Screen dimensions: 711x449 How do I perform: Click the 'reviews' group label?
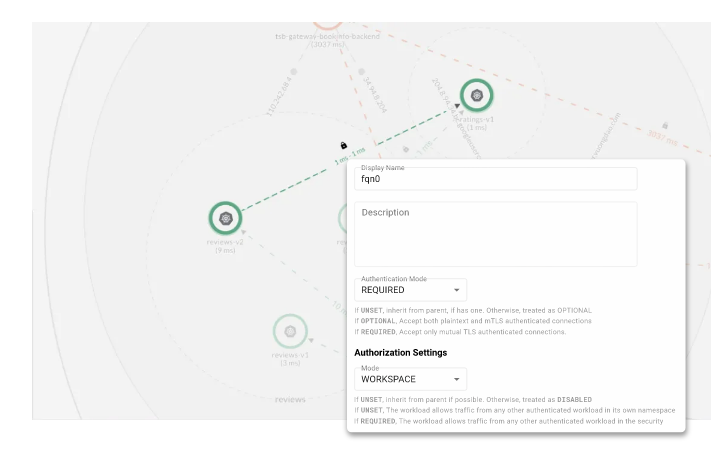point(290,400)
